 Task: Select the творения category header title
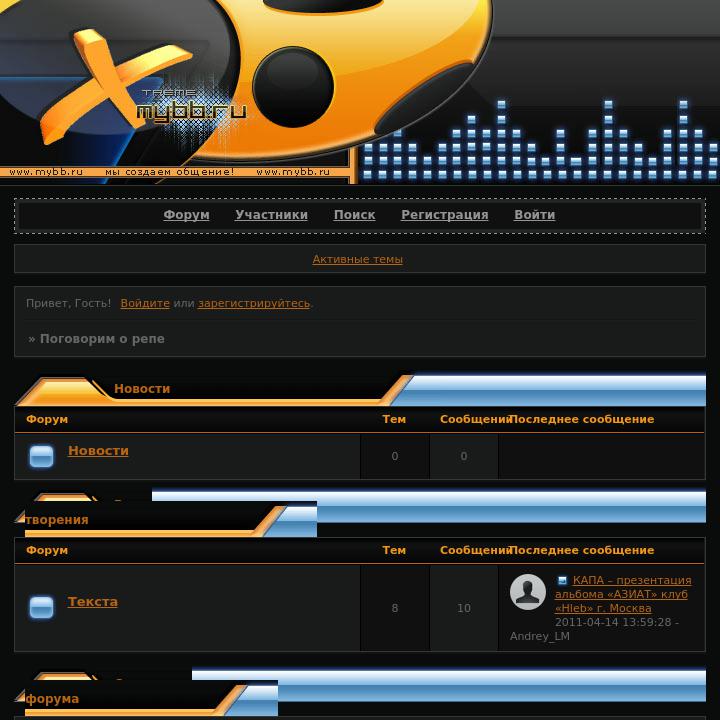[57, 519]
